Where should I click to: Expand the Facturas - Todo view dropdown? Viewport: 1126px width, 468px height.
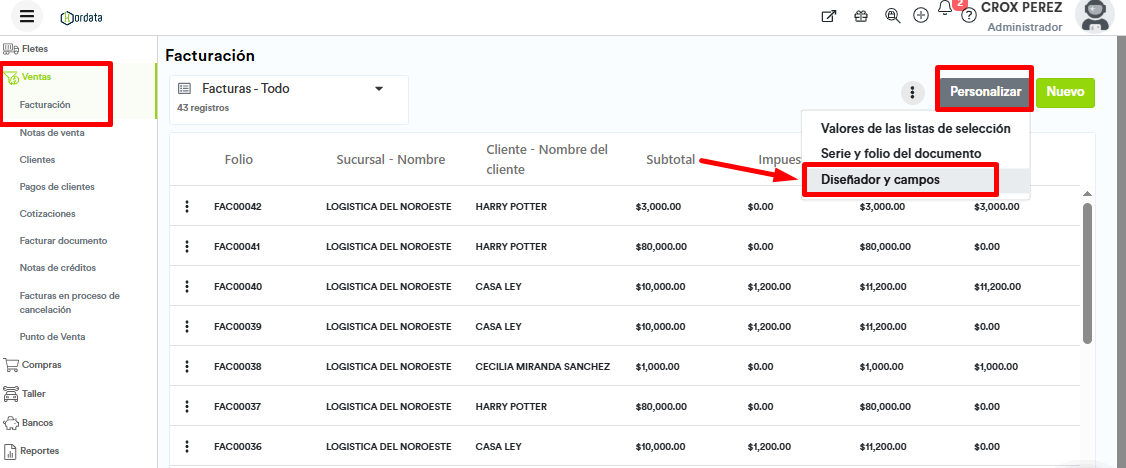pyautogui.click(x=379, y=89)
